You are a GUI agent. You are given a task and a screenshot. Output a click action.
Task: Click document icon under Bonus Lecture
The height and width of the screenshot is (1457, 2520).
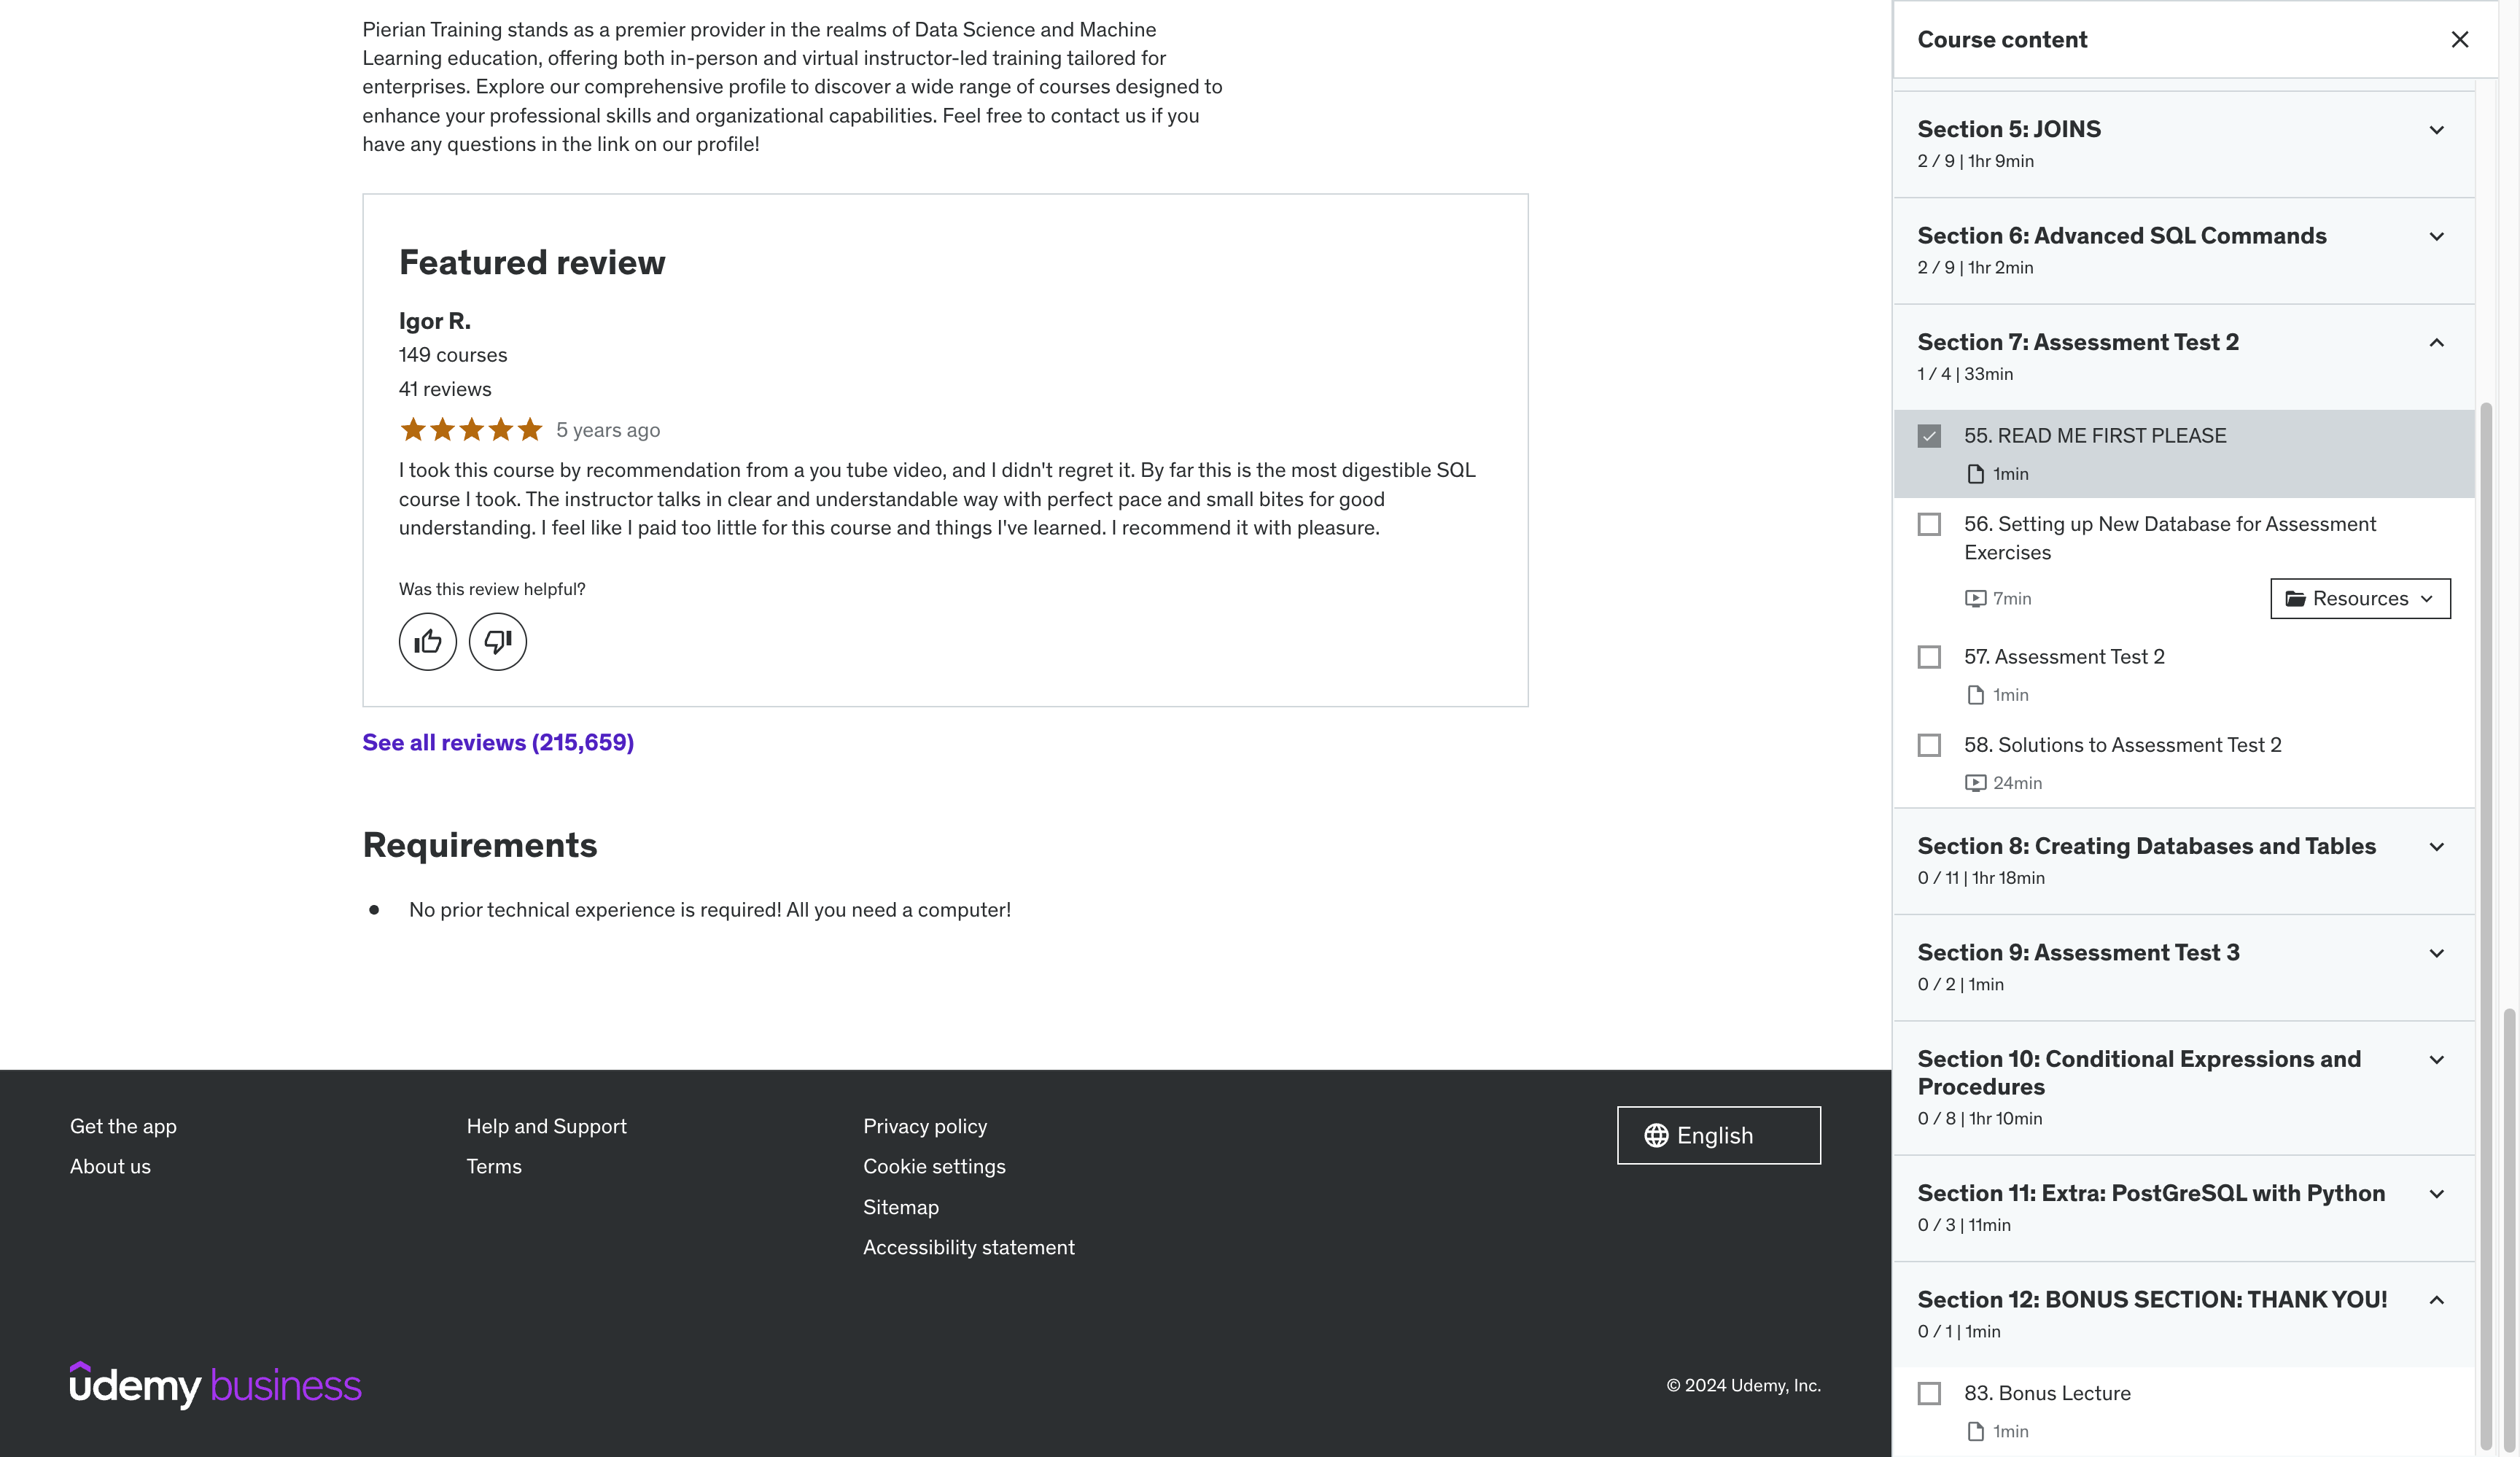tap(1975, 1432)
